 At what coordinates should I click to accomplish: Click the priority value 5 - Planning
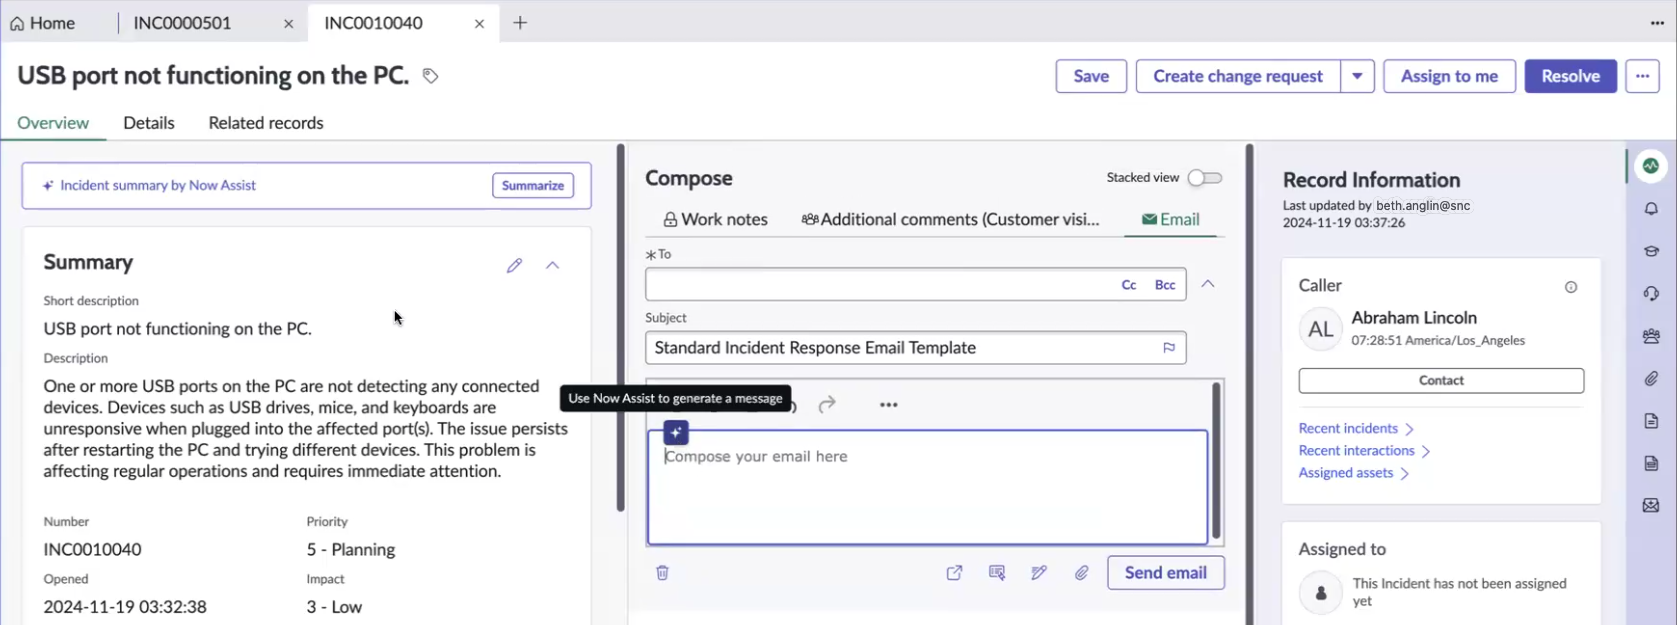(x=350, y=549)
